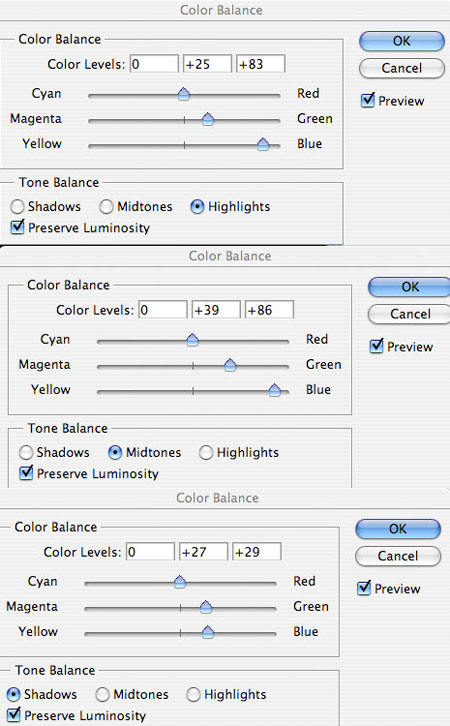This screenshot has height=726, width=450.
Task: Toggle Preserve Luminosity in bottom dialog
Action: tap(14, 715)
